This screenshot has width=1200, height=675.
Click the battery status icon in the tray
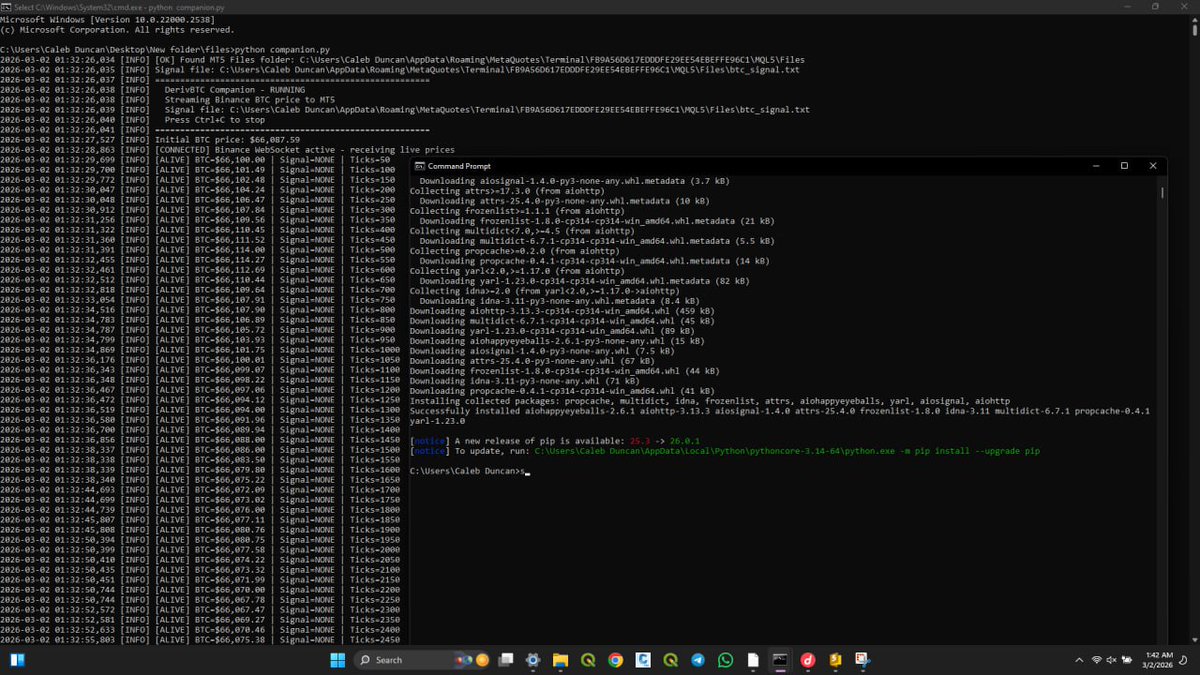coord(1125,660)
